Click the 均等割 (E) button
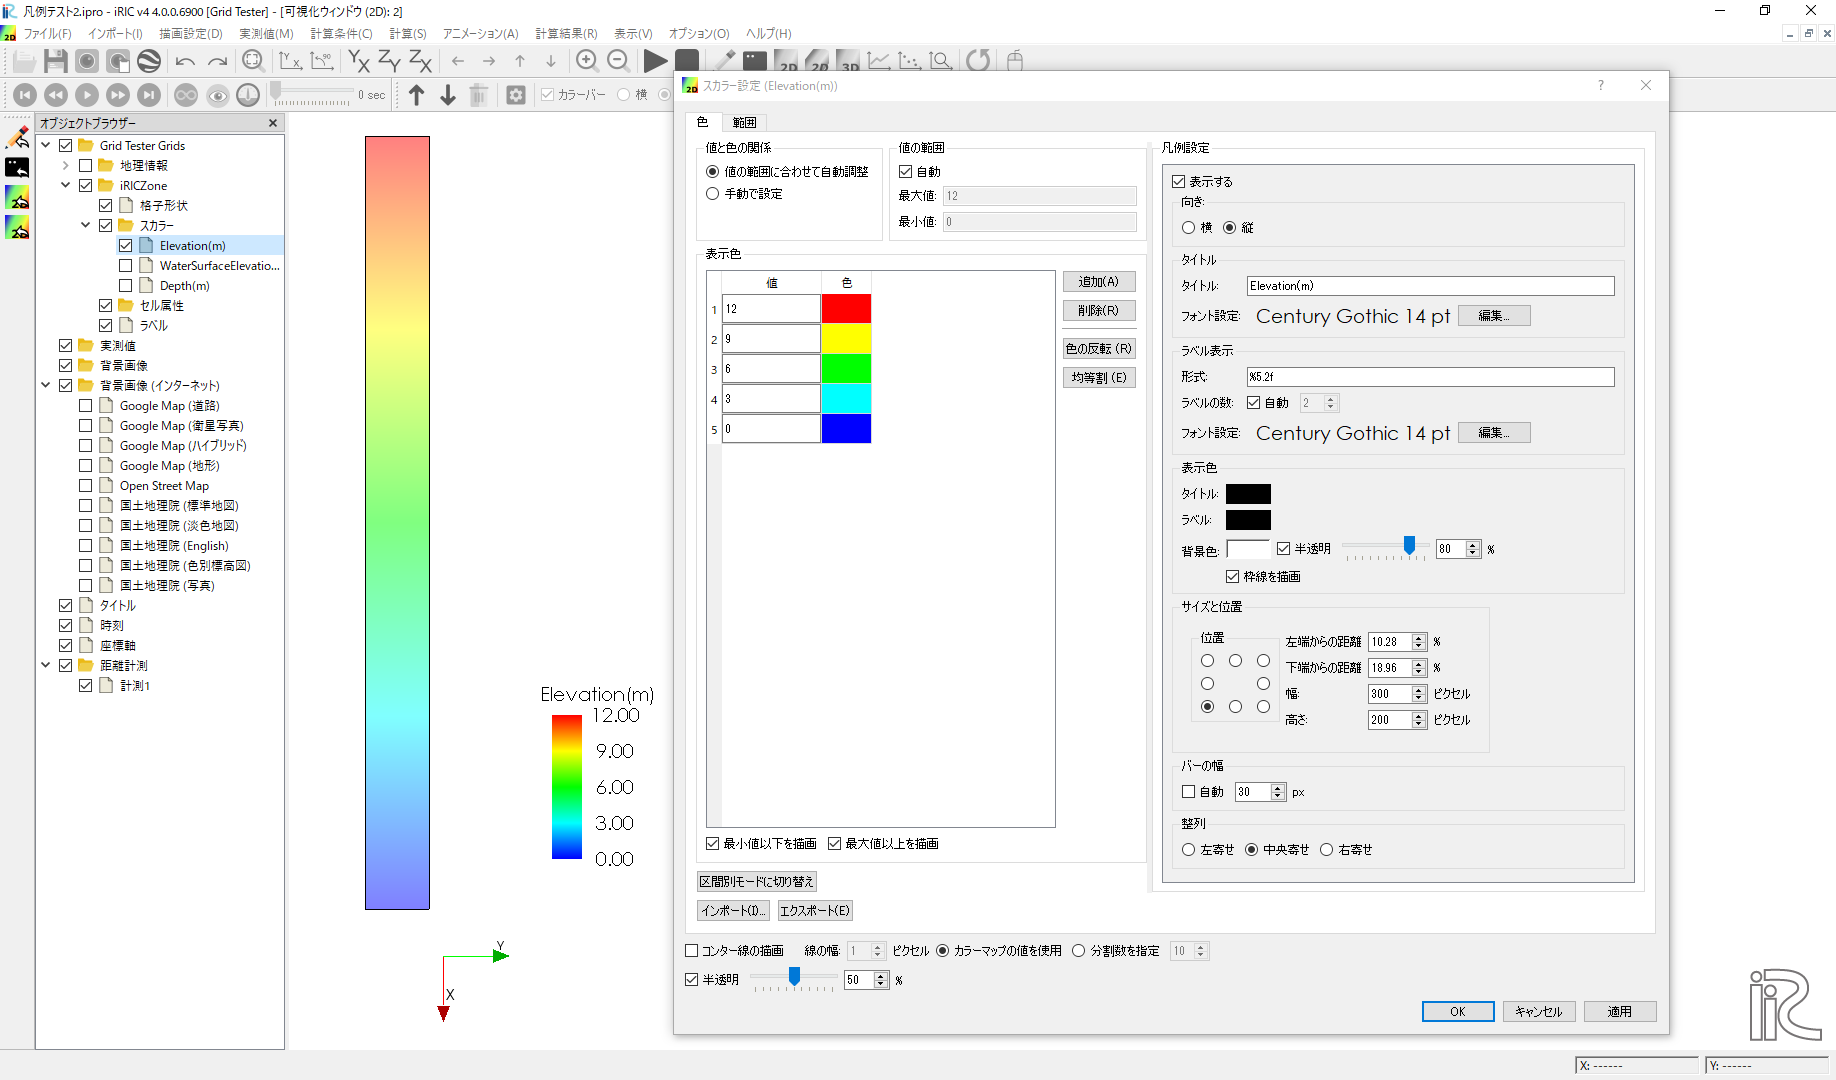Image resolution: width=1836 pixels, height=1080 pixels. click(x=1099, y=378)
